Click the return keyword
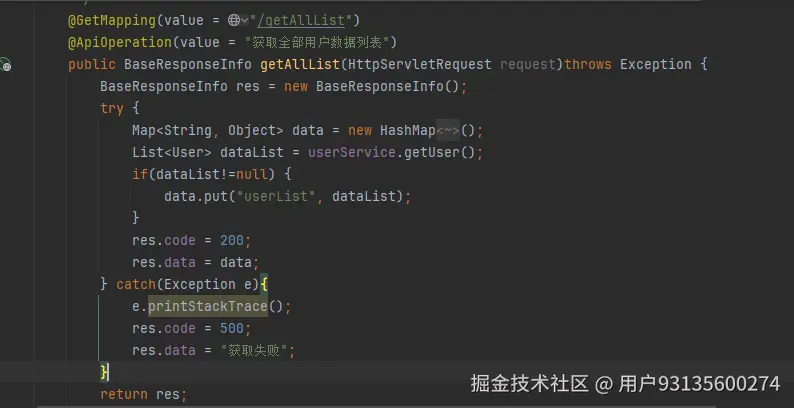 point(124,394)
